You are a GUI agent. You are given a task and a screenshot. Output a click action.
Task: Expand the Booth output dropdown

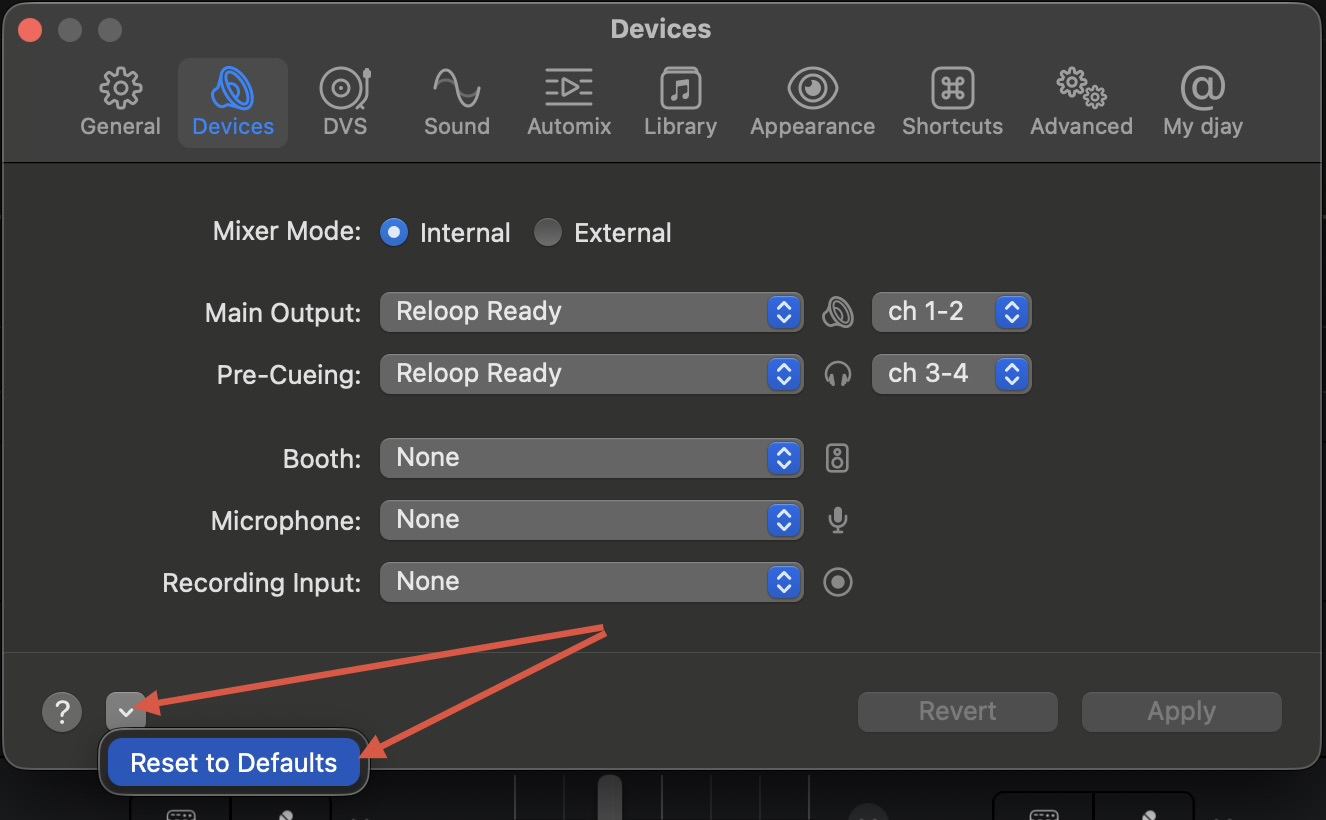(x=591, y=458)
